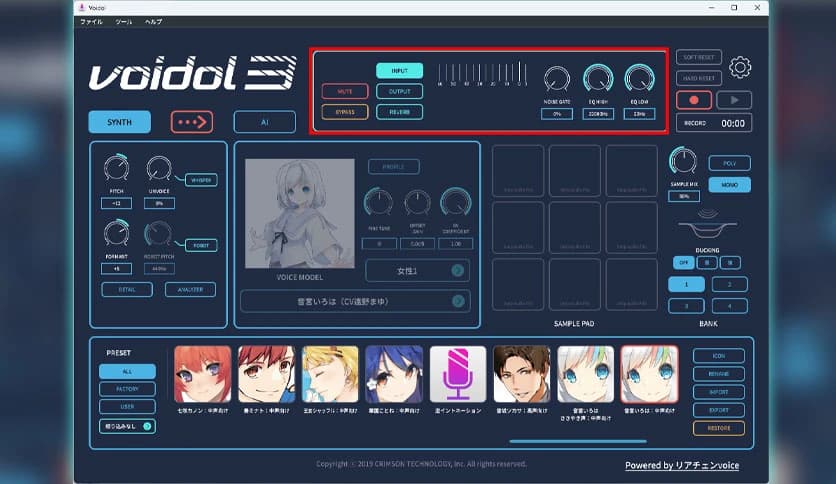Open the ヘルプ menu
The height and width of the screenshot is (484, 836).
(153, 22)
